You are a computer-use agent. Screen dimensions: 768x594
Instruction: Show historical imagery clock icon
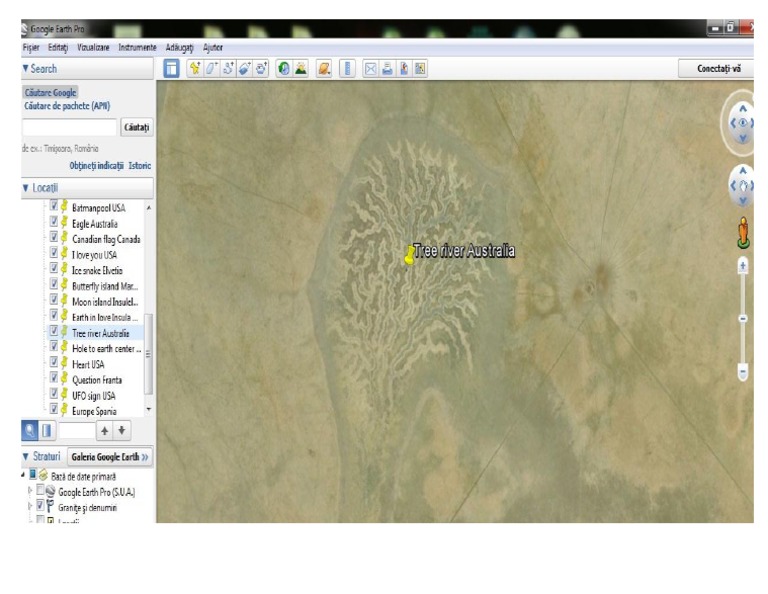click(284, 69)
